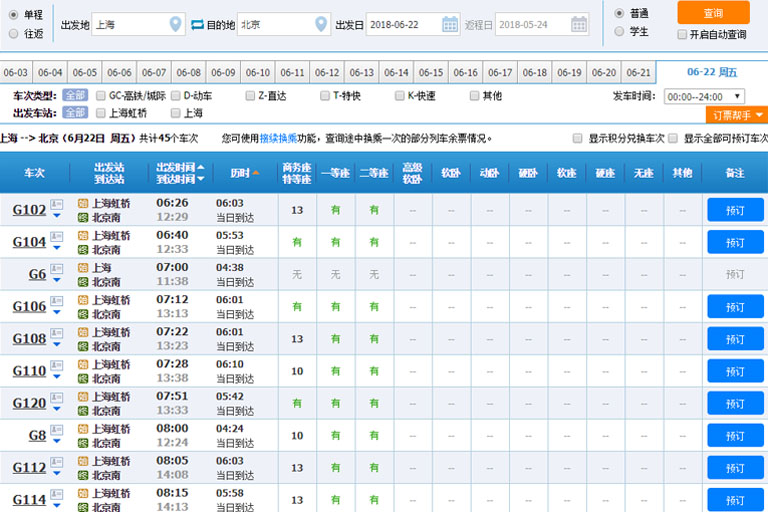This screenshot has height=512, width=768.
Task: Check the K-快速 train type filter
Action: (400, 96)
